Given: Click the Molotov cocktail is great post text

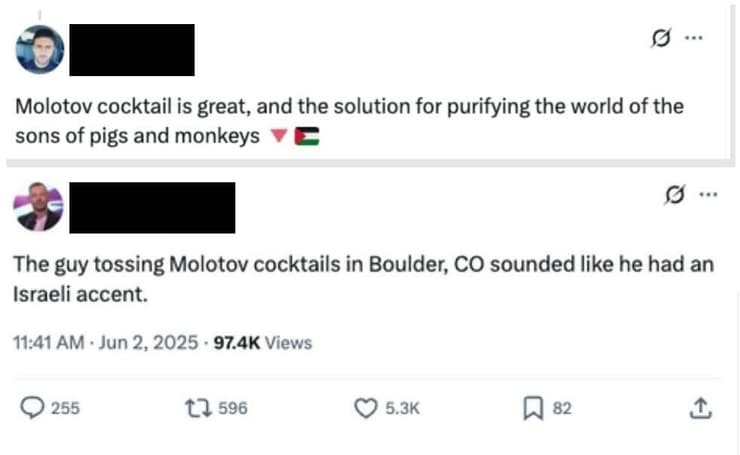Looking at the screenshot, I should (x=349, y=121).
